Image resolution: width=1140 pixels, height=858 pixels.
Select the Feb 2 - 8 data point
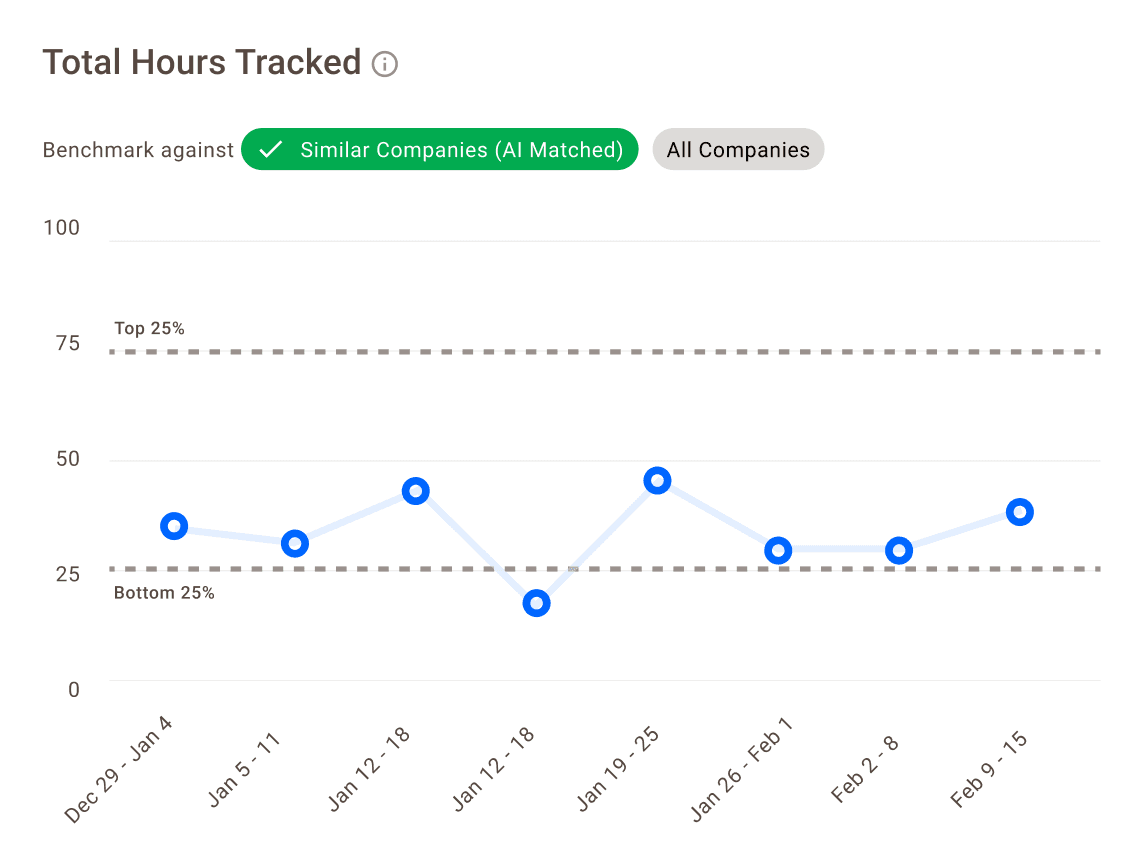(x=899, y=550)
